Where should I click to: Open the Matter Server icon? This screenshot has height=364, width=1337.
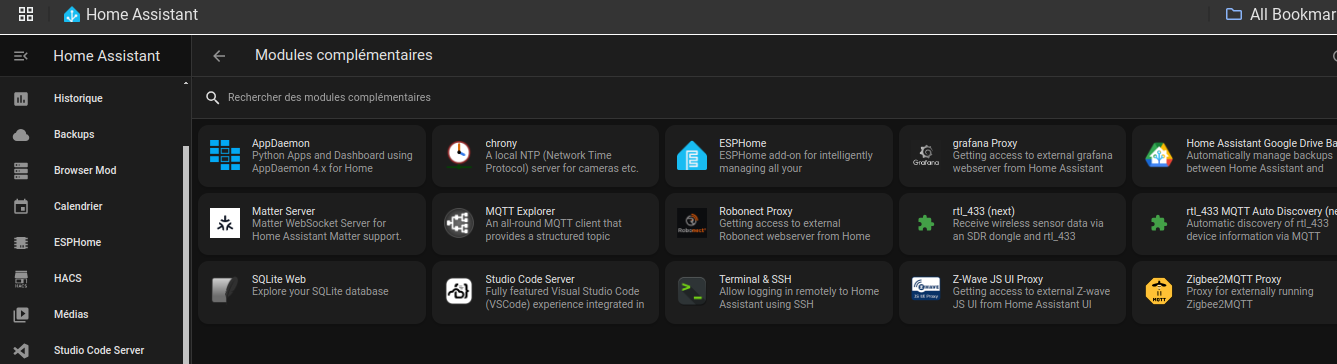pos(225,223)
